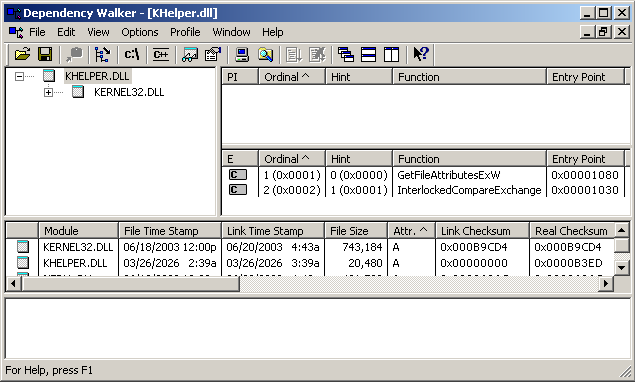Restore the KHelper.dll child window
Image resolution: width=635 pixels, height=382 pixels.
[603, 32]
